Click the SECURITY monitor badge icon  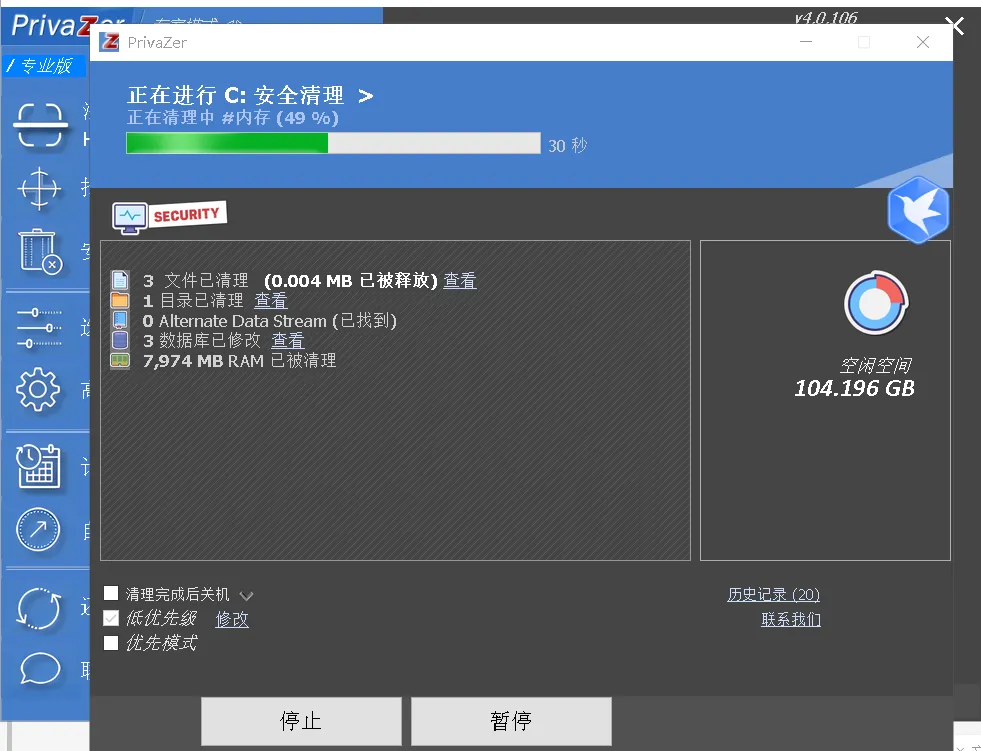click(x=169, y=217)
